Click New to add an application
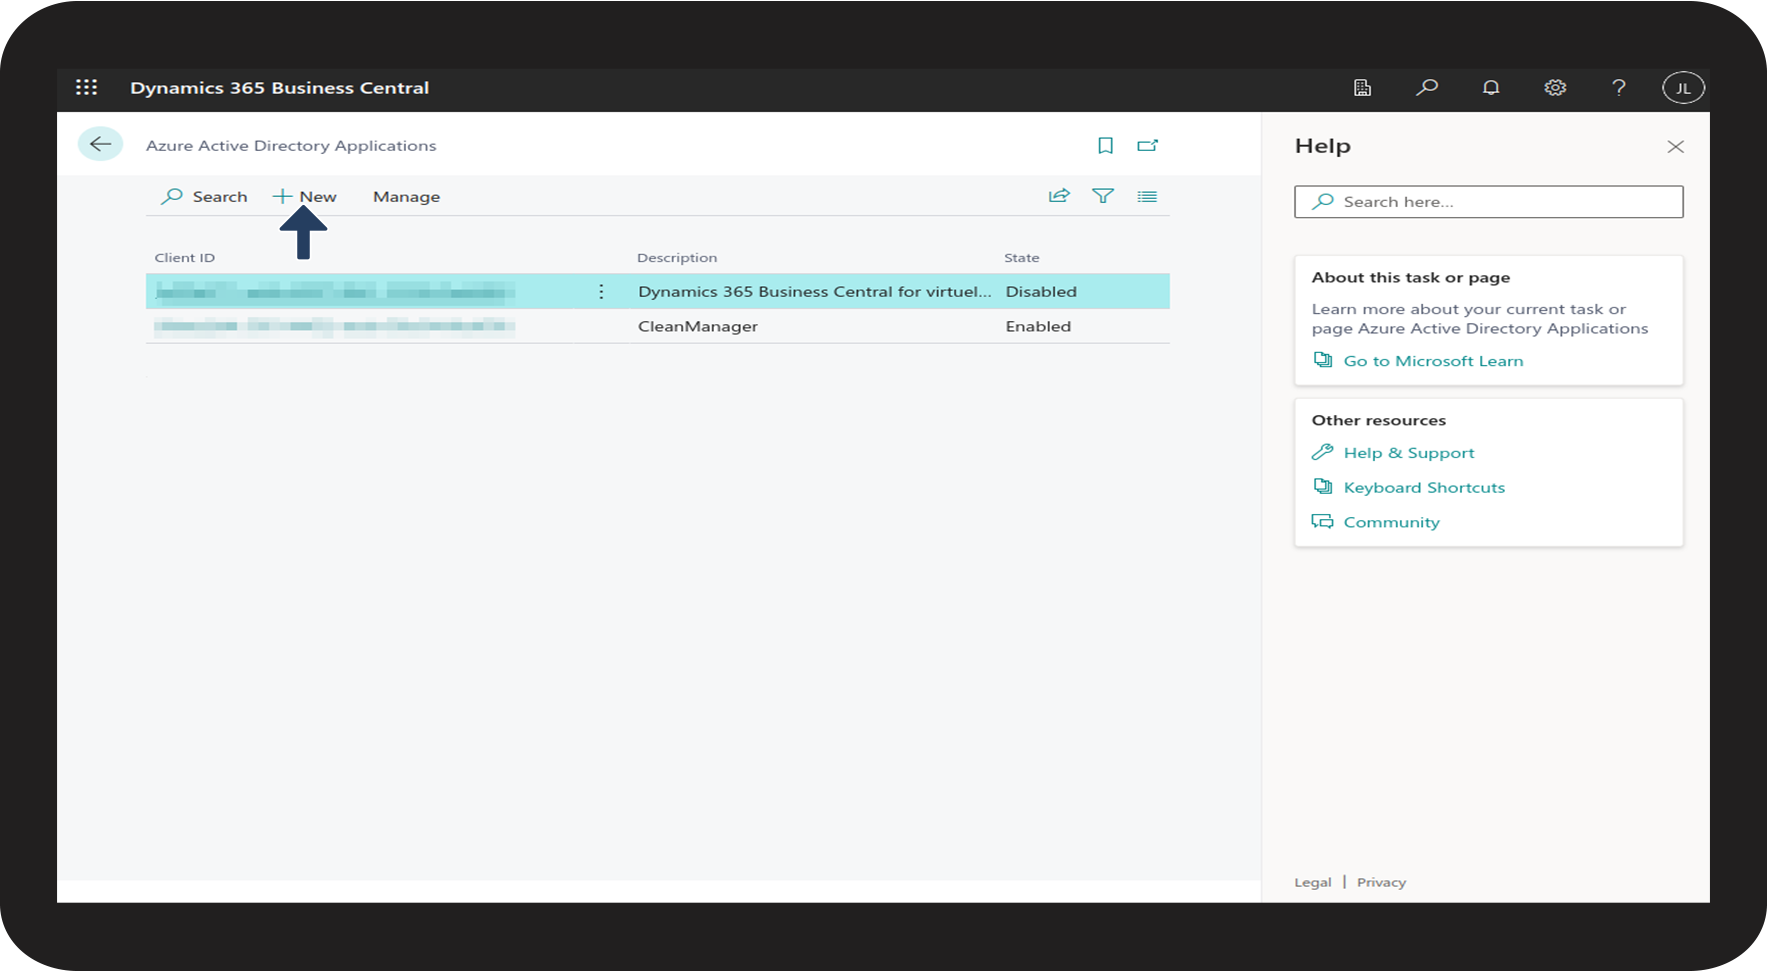 point(305,197)
